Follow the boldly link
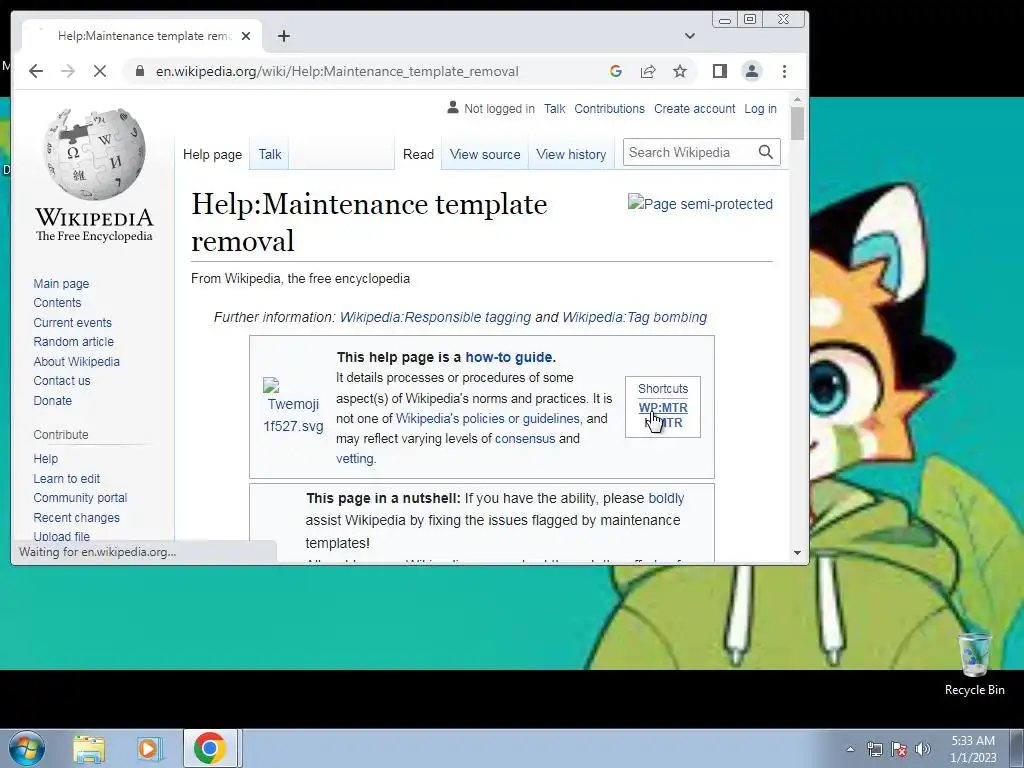The image size is (1024, 768). point(666,498)
